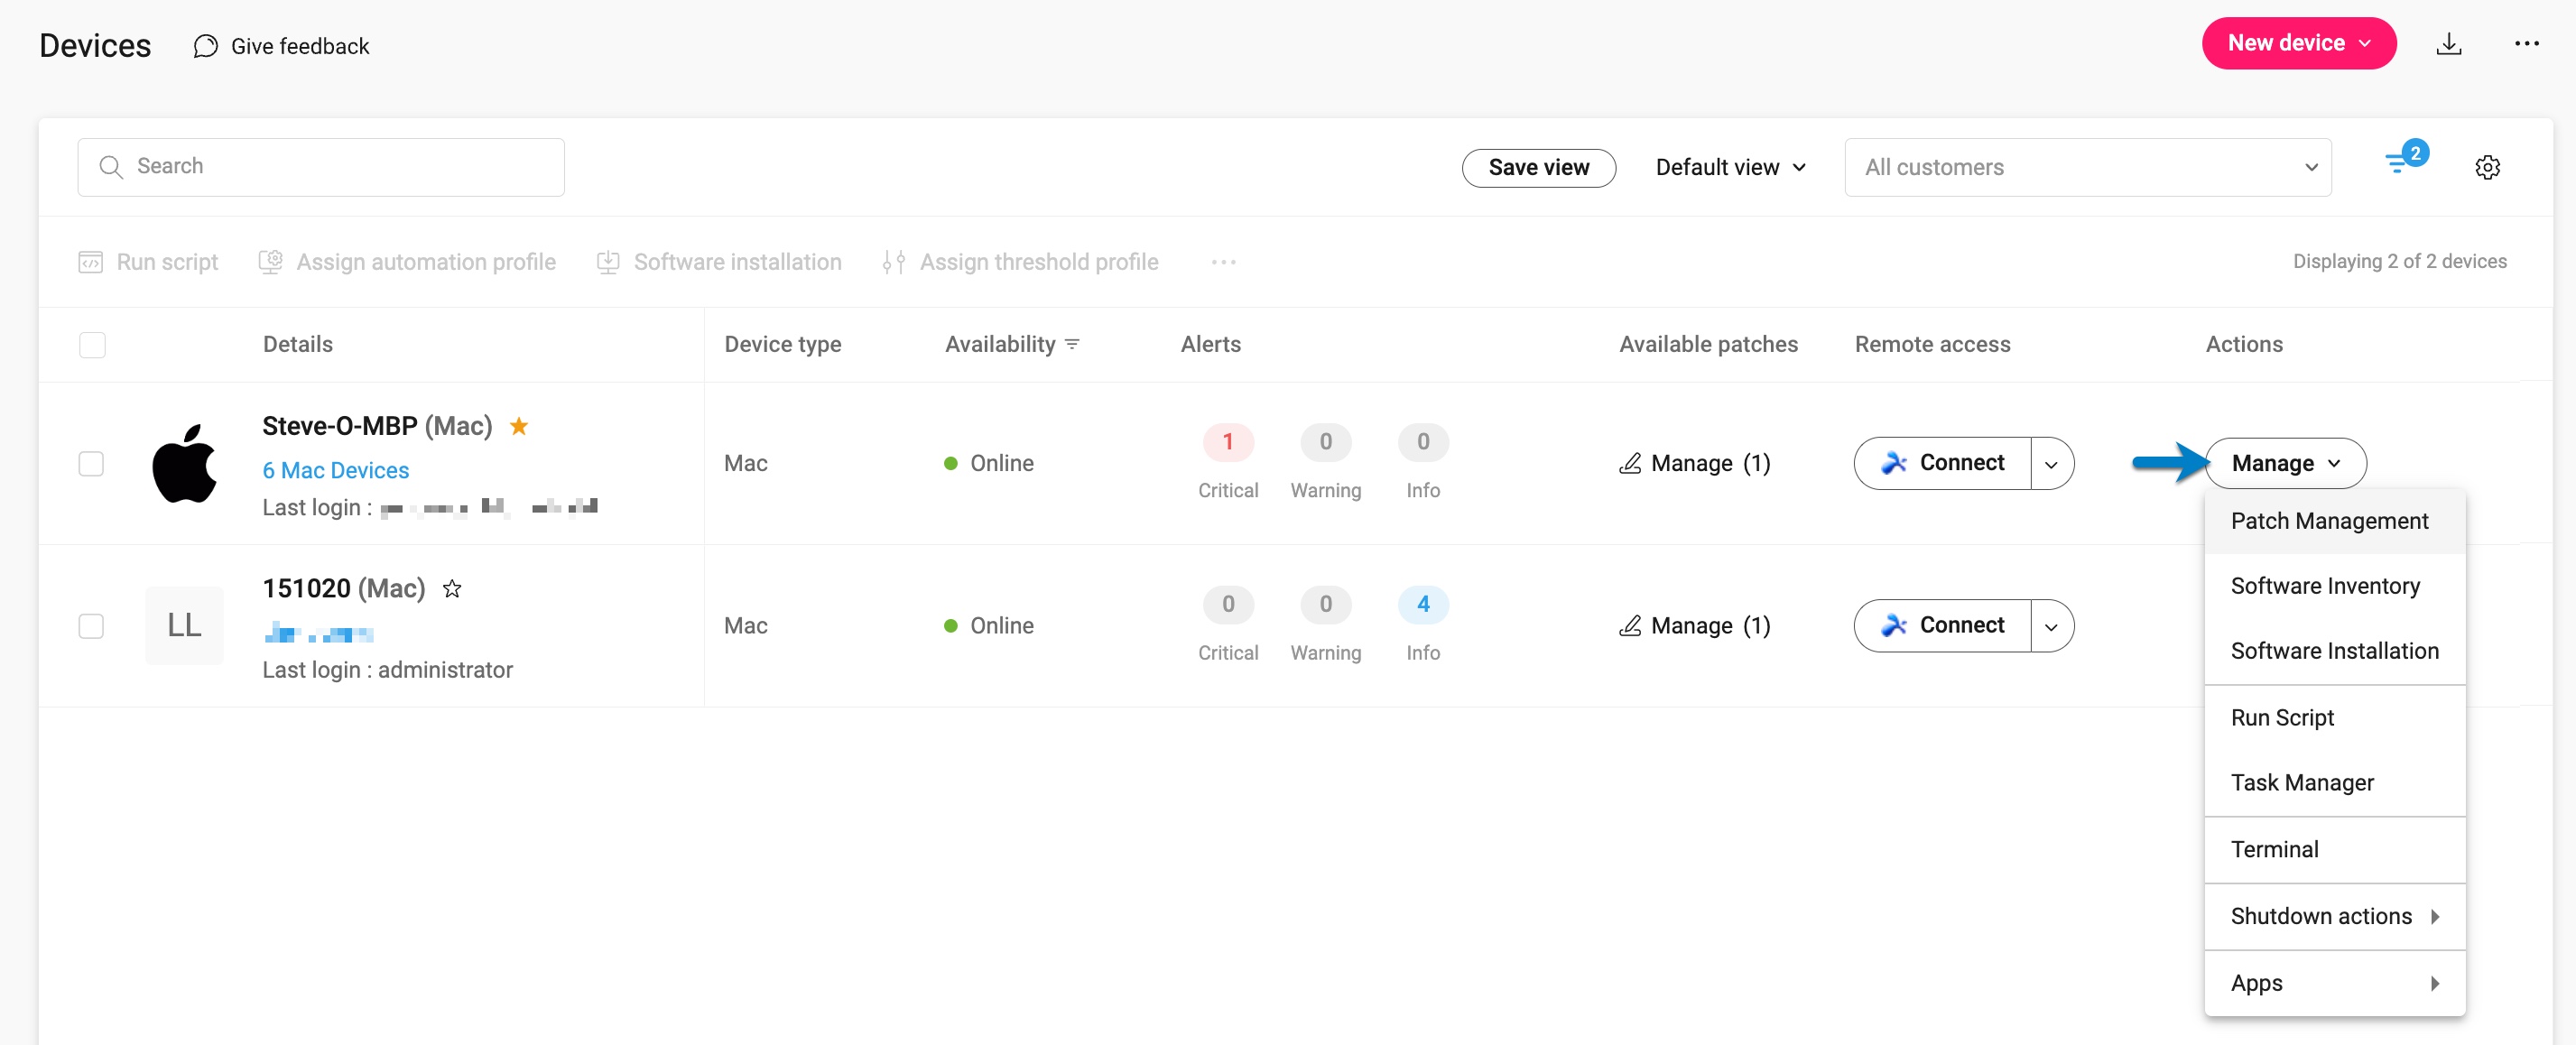This screenshot has height=1045, width=2576.
Task: Select Software Installation from Manage menu
Action: tap(2333, 651)
